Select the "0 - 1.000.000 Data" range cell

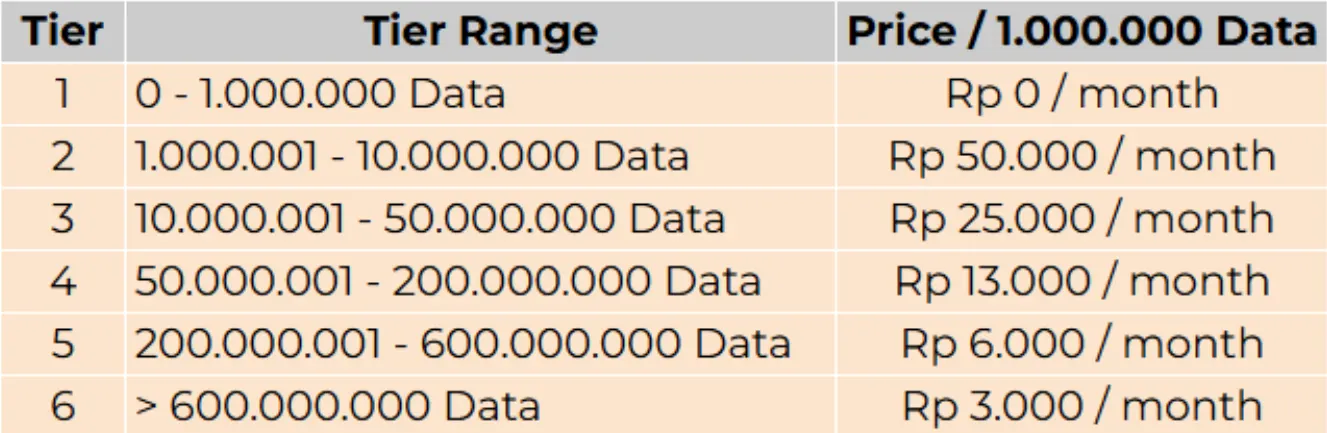tap(320, 94)
